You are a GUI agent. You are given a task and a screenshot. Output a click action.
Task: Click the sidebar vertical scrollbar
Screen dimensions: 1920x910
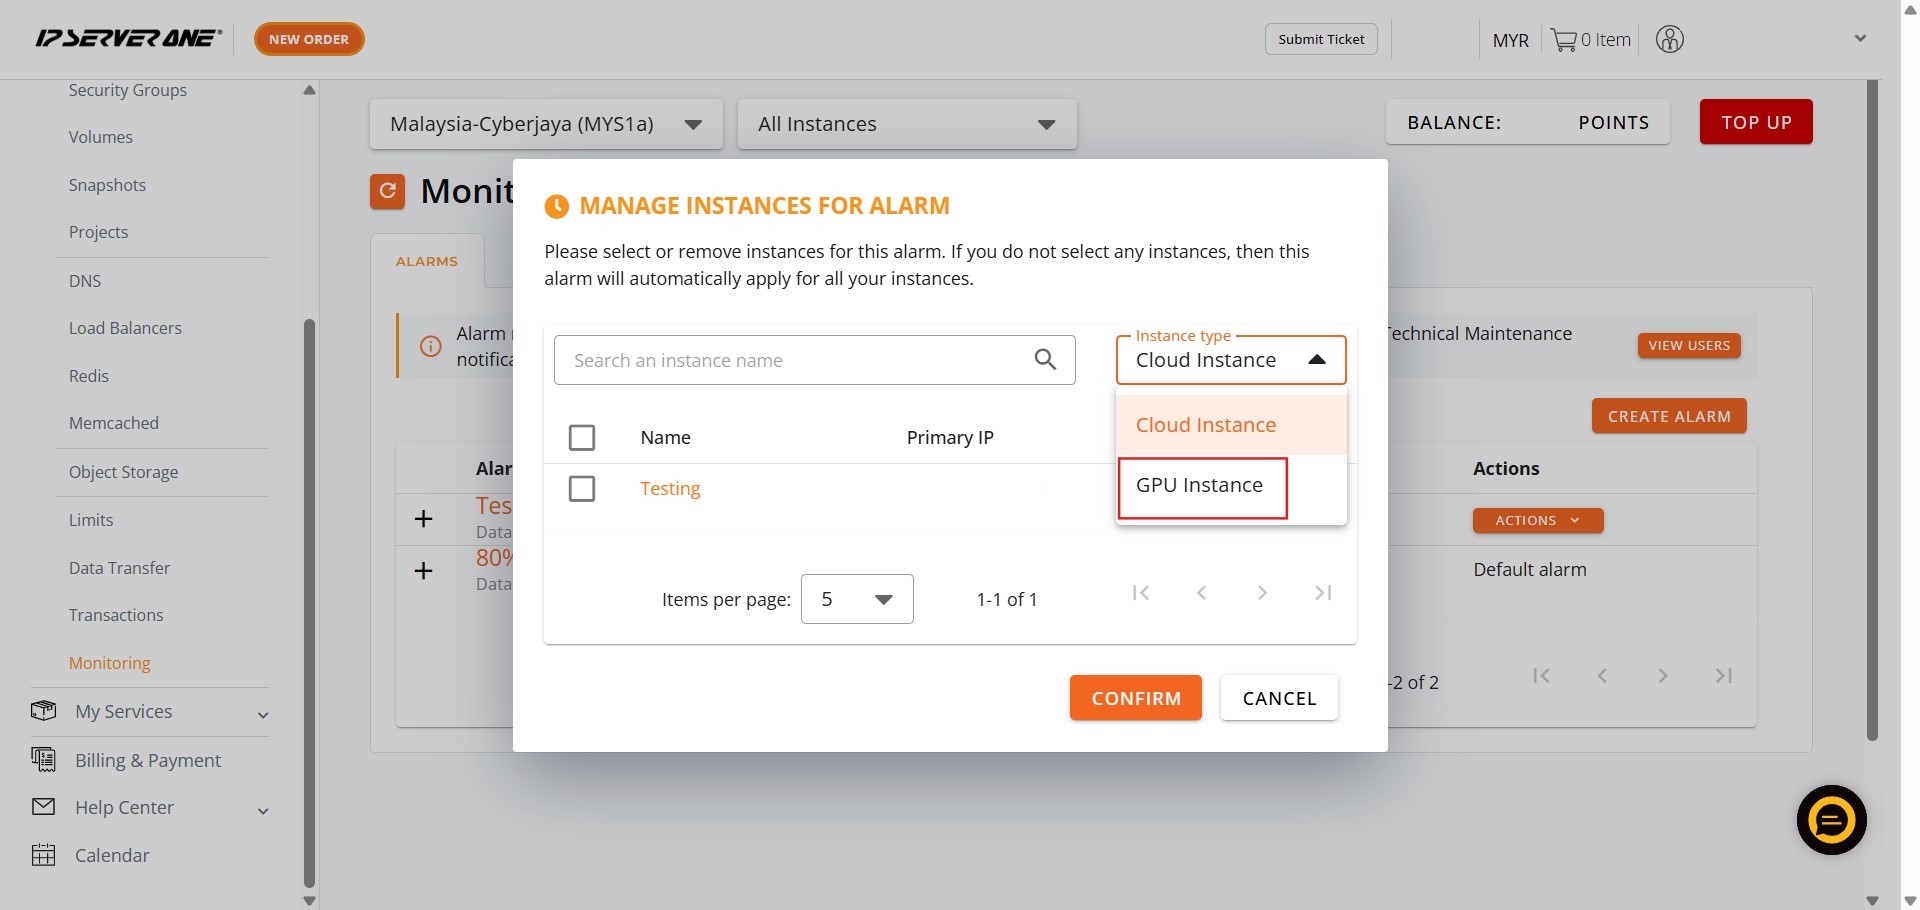[309, 600]
